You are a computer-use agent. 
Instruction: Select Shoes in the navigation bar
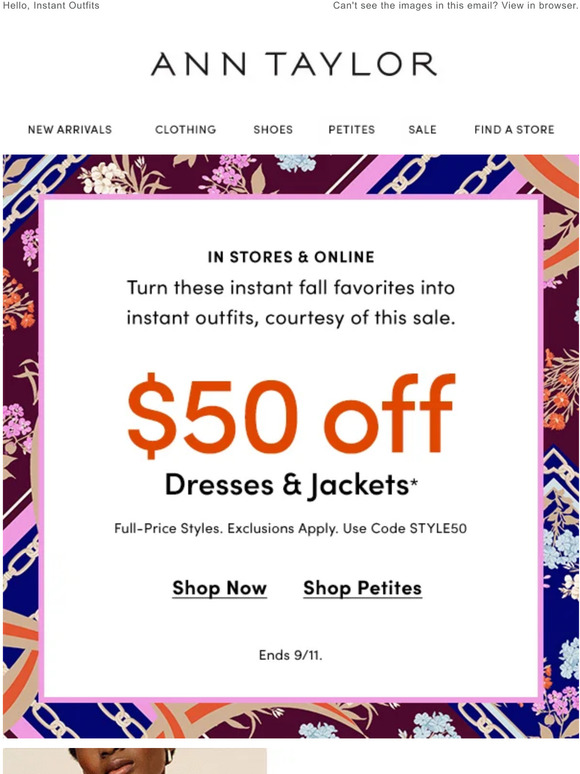click(x=273, y=129)
